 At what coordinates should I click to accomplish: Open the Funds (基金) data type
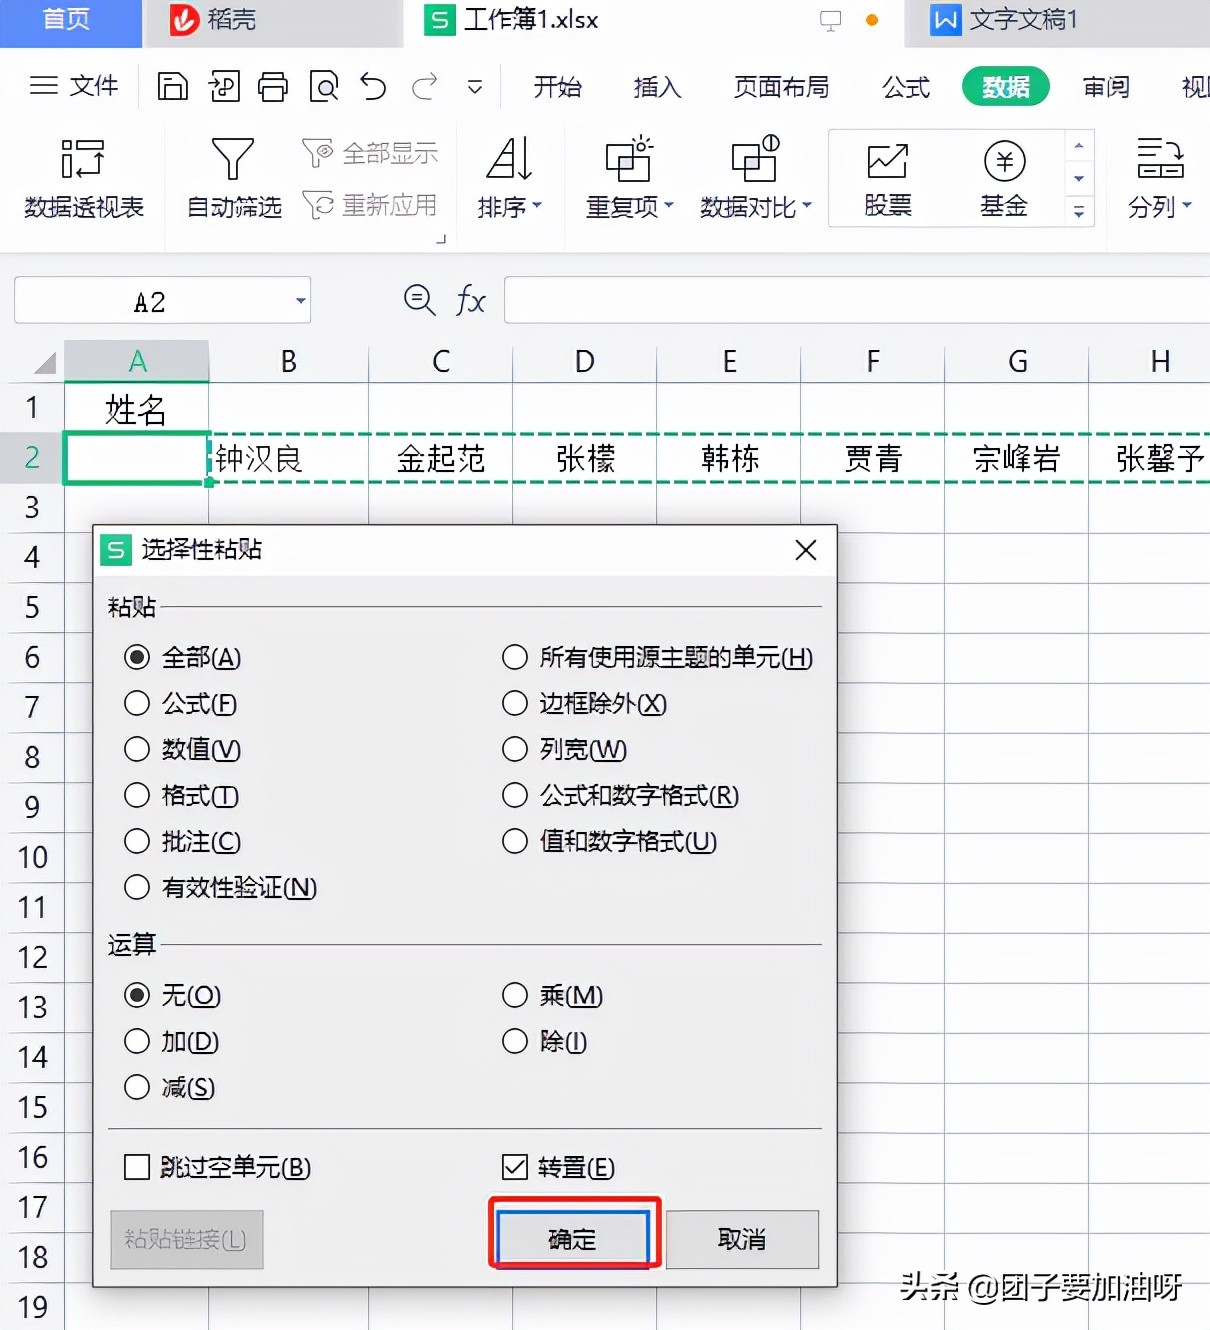(1004, 179)
